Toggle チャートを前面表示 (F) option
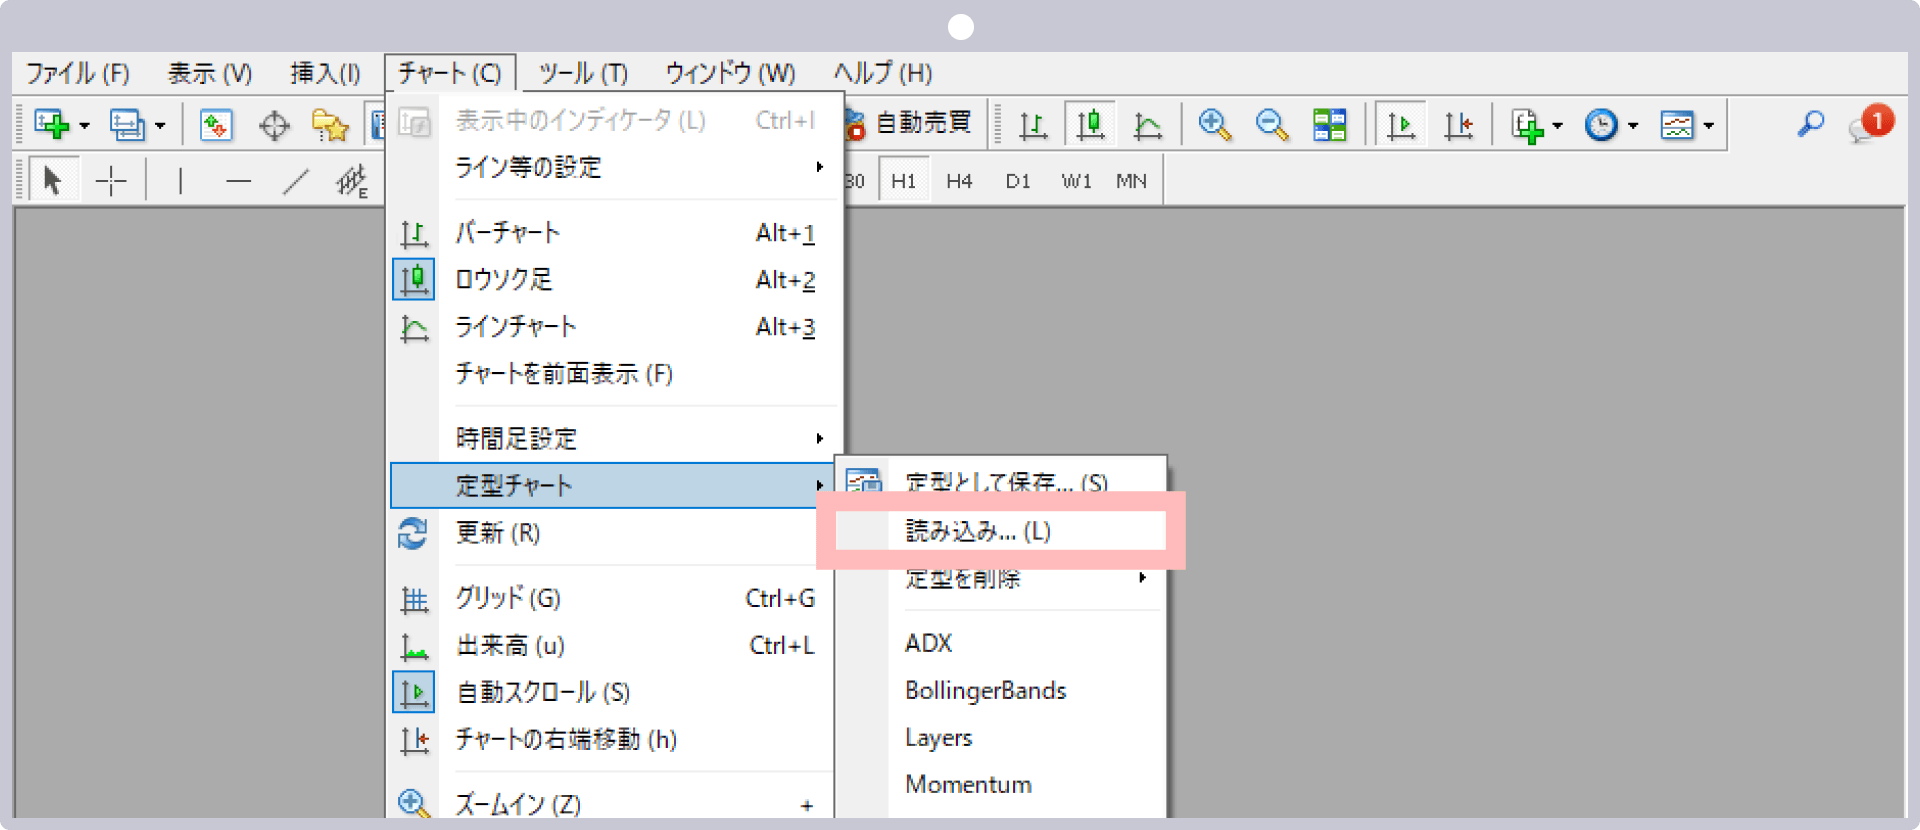 pyautogui.click(x=612, y=374)
